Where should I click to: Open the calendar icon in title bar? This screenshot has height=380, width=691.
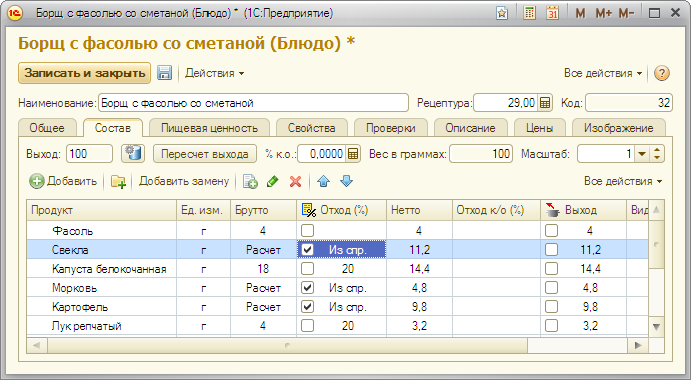click(x=552, y=13)
